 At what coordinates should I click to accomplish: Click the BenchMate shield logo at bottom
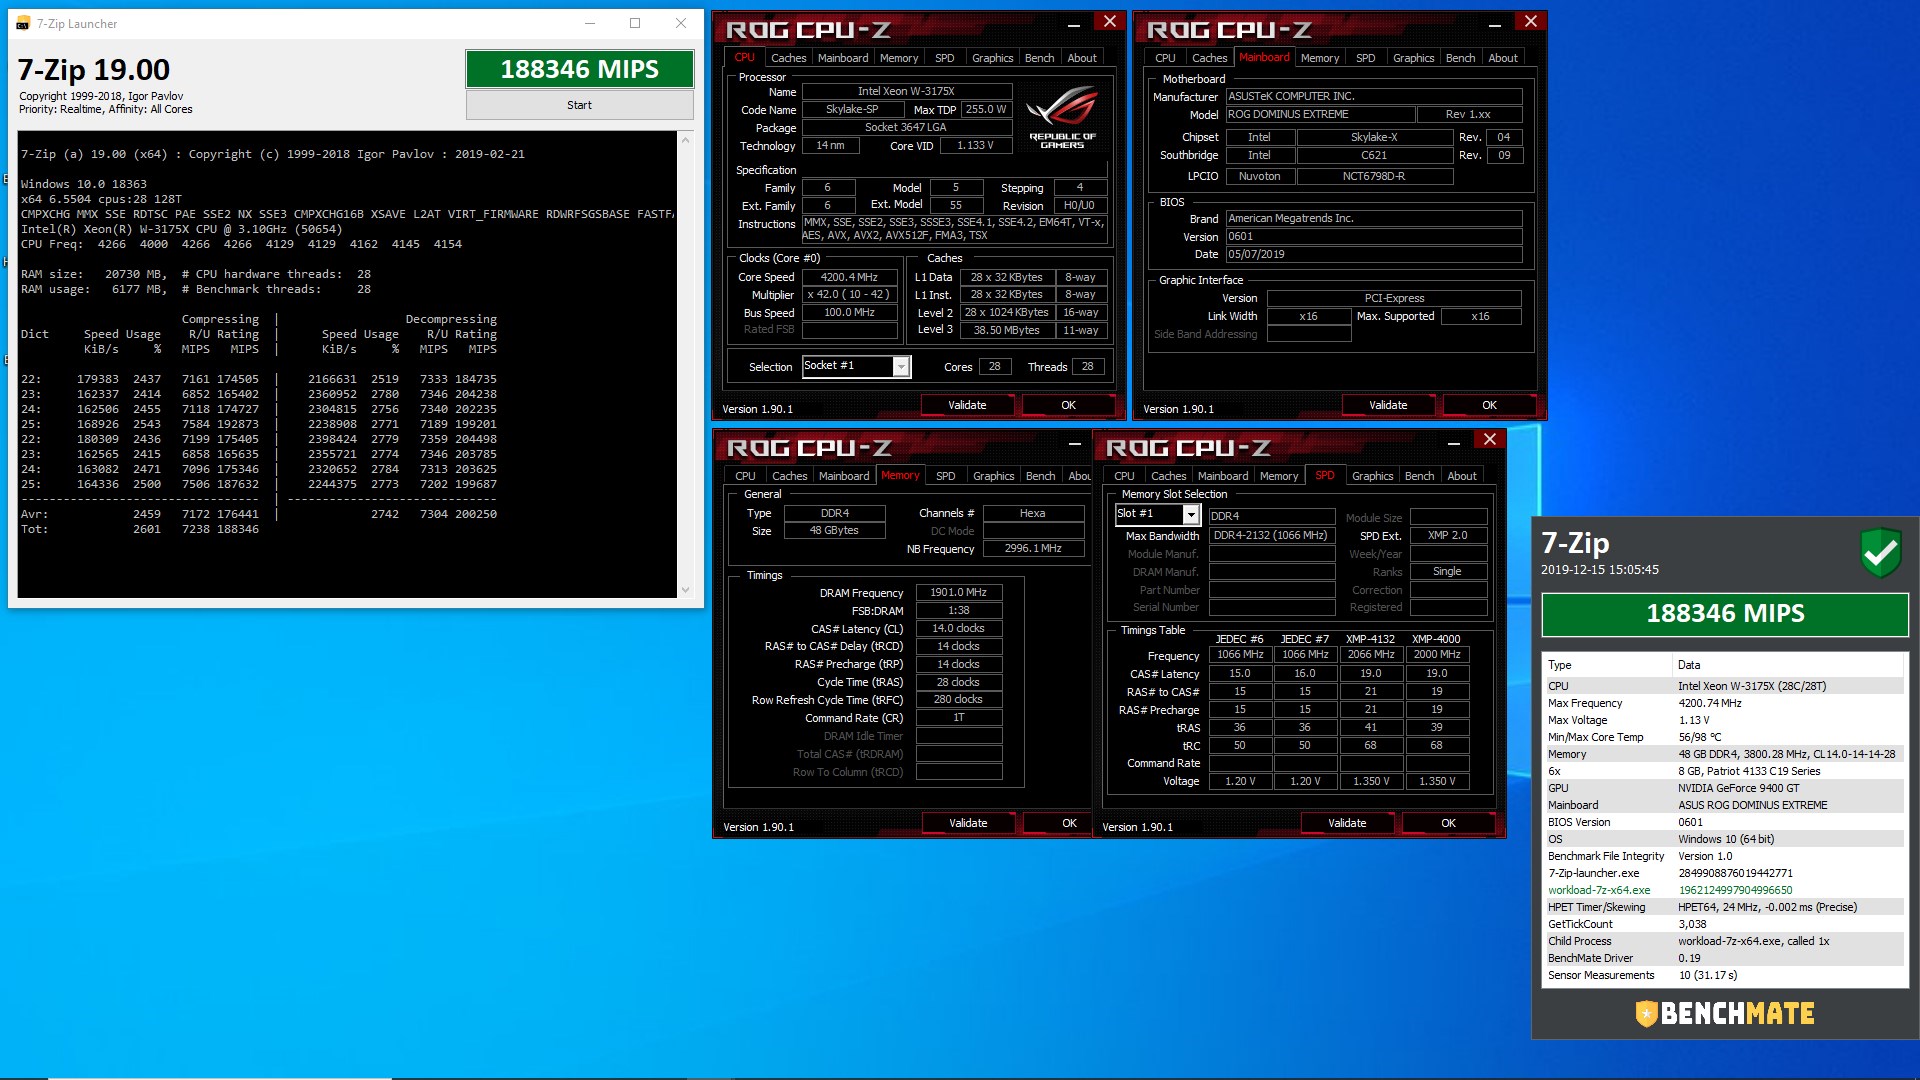(1646, 1014)
